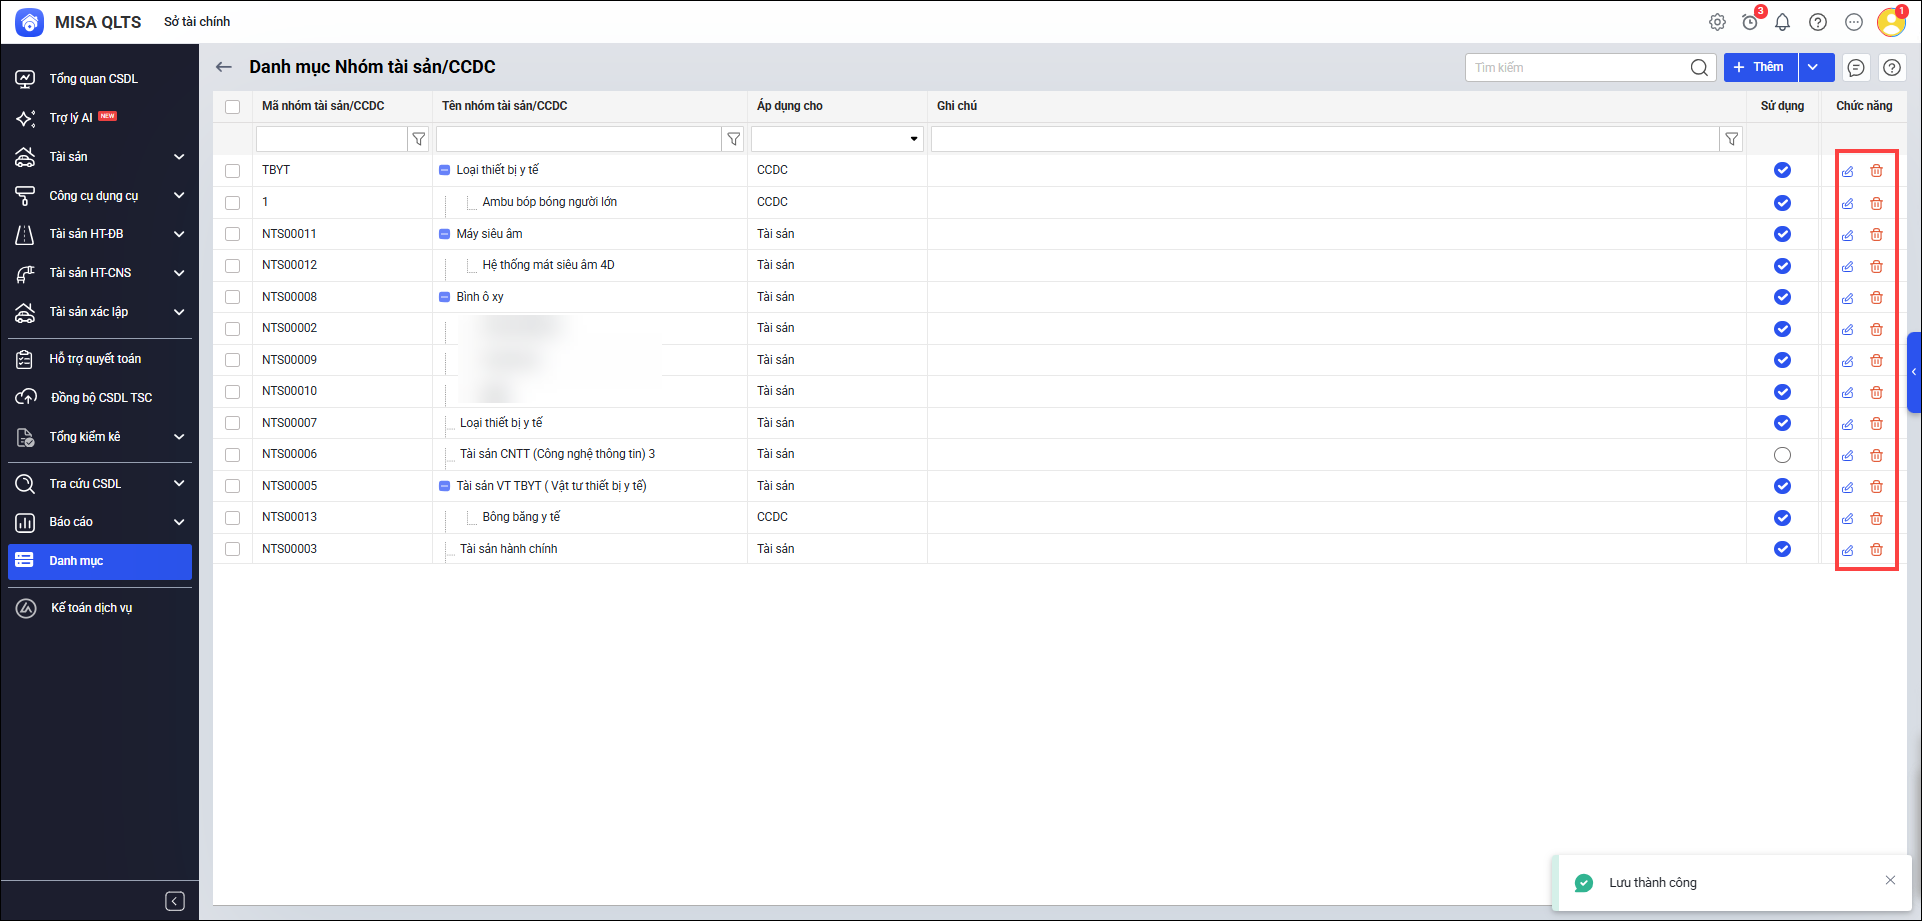The height and width of the screenshot is (921, 1922).
Task: Click the edit icon for TBYT row
Action: pyautogui.click(x=1848, y=171)
